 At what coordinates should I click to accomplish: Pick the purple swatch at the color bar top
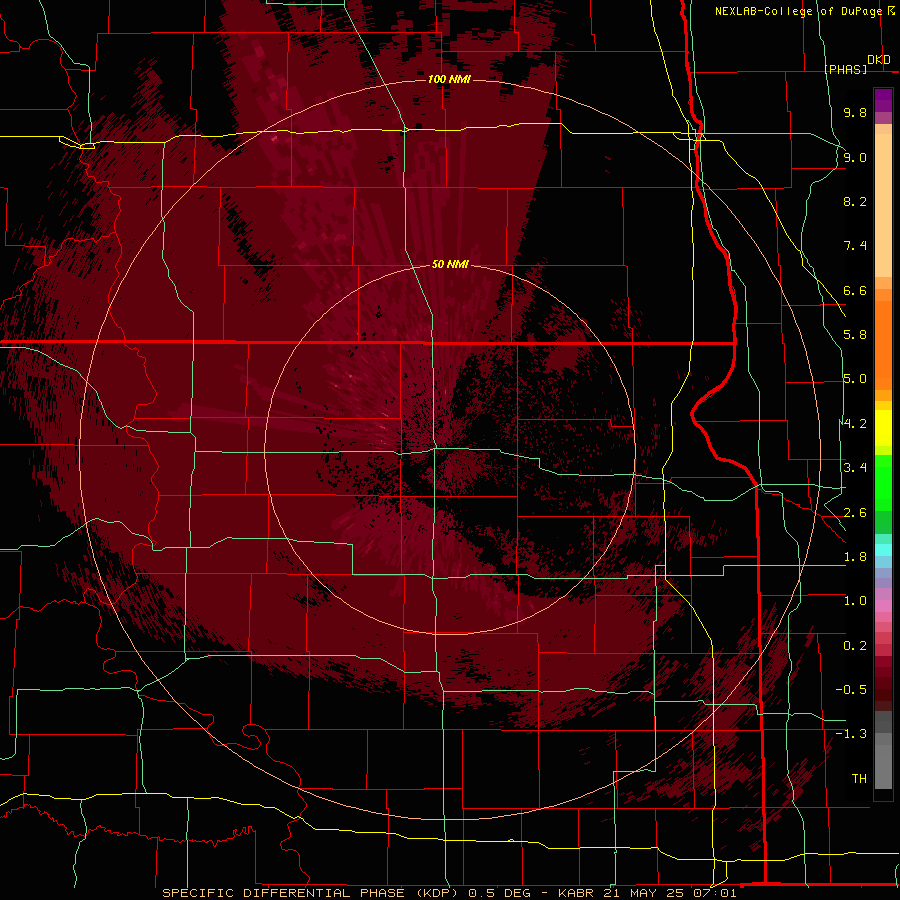pyautogui.click(x=883, y=100)
